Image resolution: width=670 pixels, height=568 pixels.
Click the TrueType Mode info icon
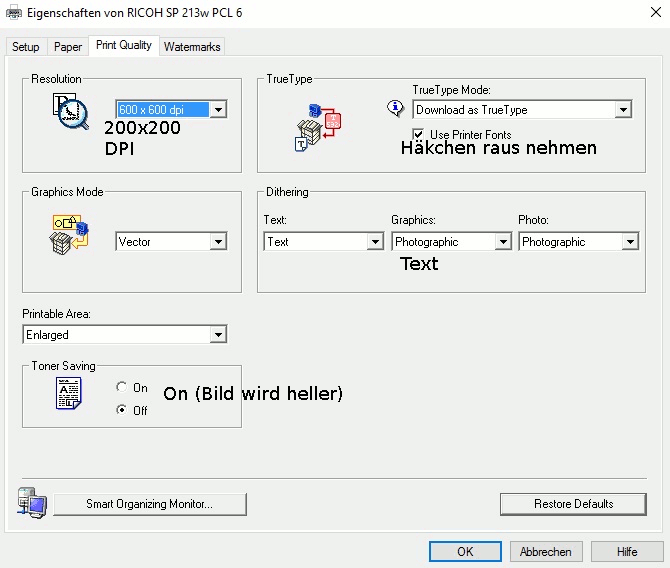coord(395,108)
